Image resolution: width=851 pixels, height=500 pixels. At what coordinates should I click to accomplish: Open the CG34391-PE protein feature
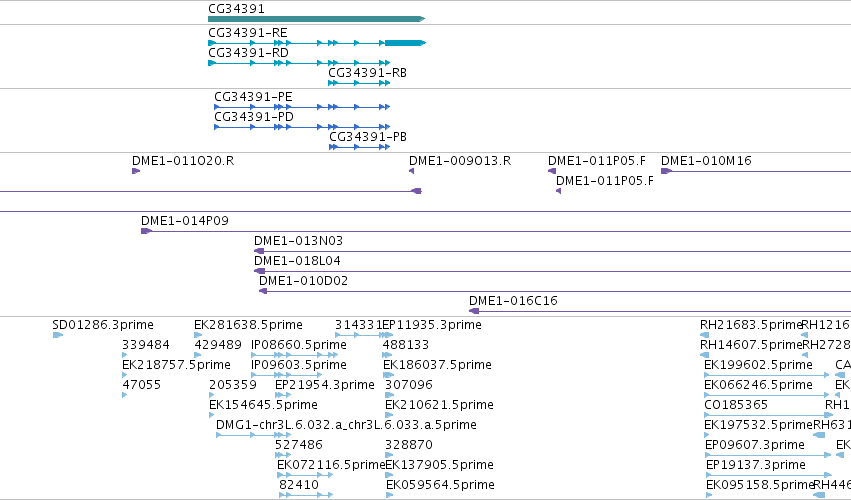click(302, 107)
